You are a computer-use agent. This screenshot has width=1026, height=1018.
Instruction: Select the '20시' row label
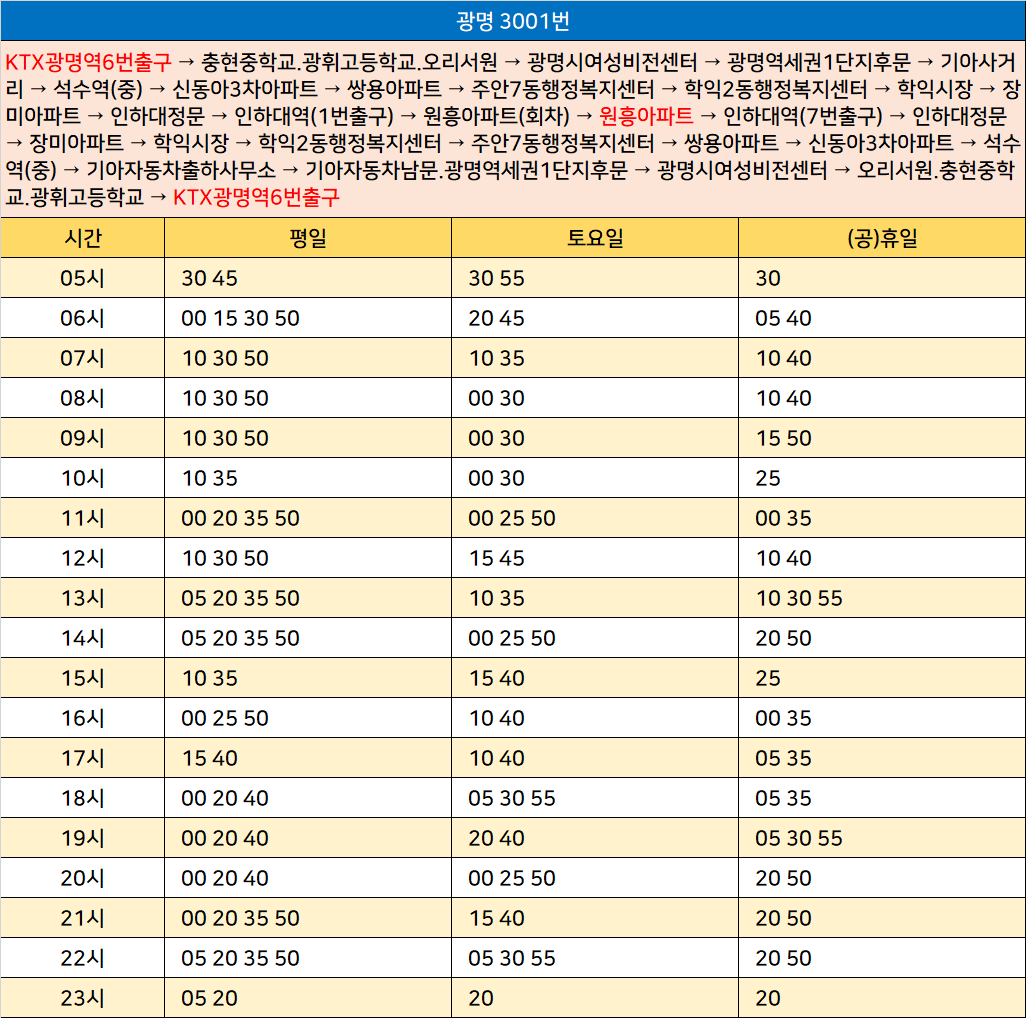(82, 878)
